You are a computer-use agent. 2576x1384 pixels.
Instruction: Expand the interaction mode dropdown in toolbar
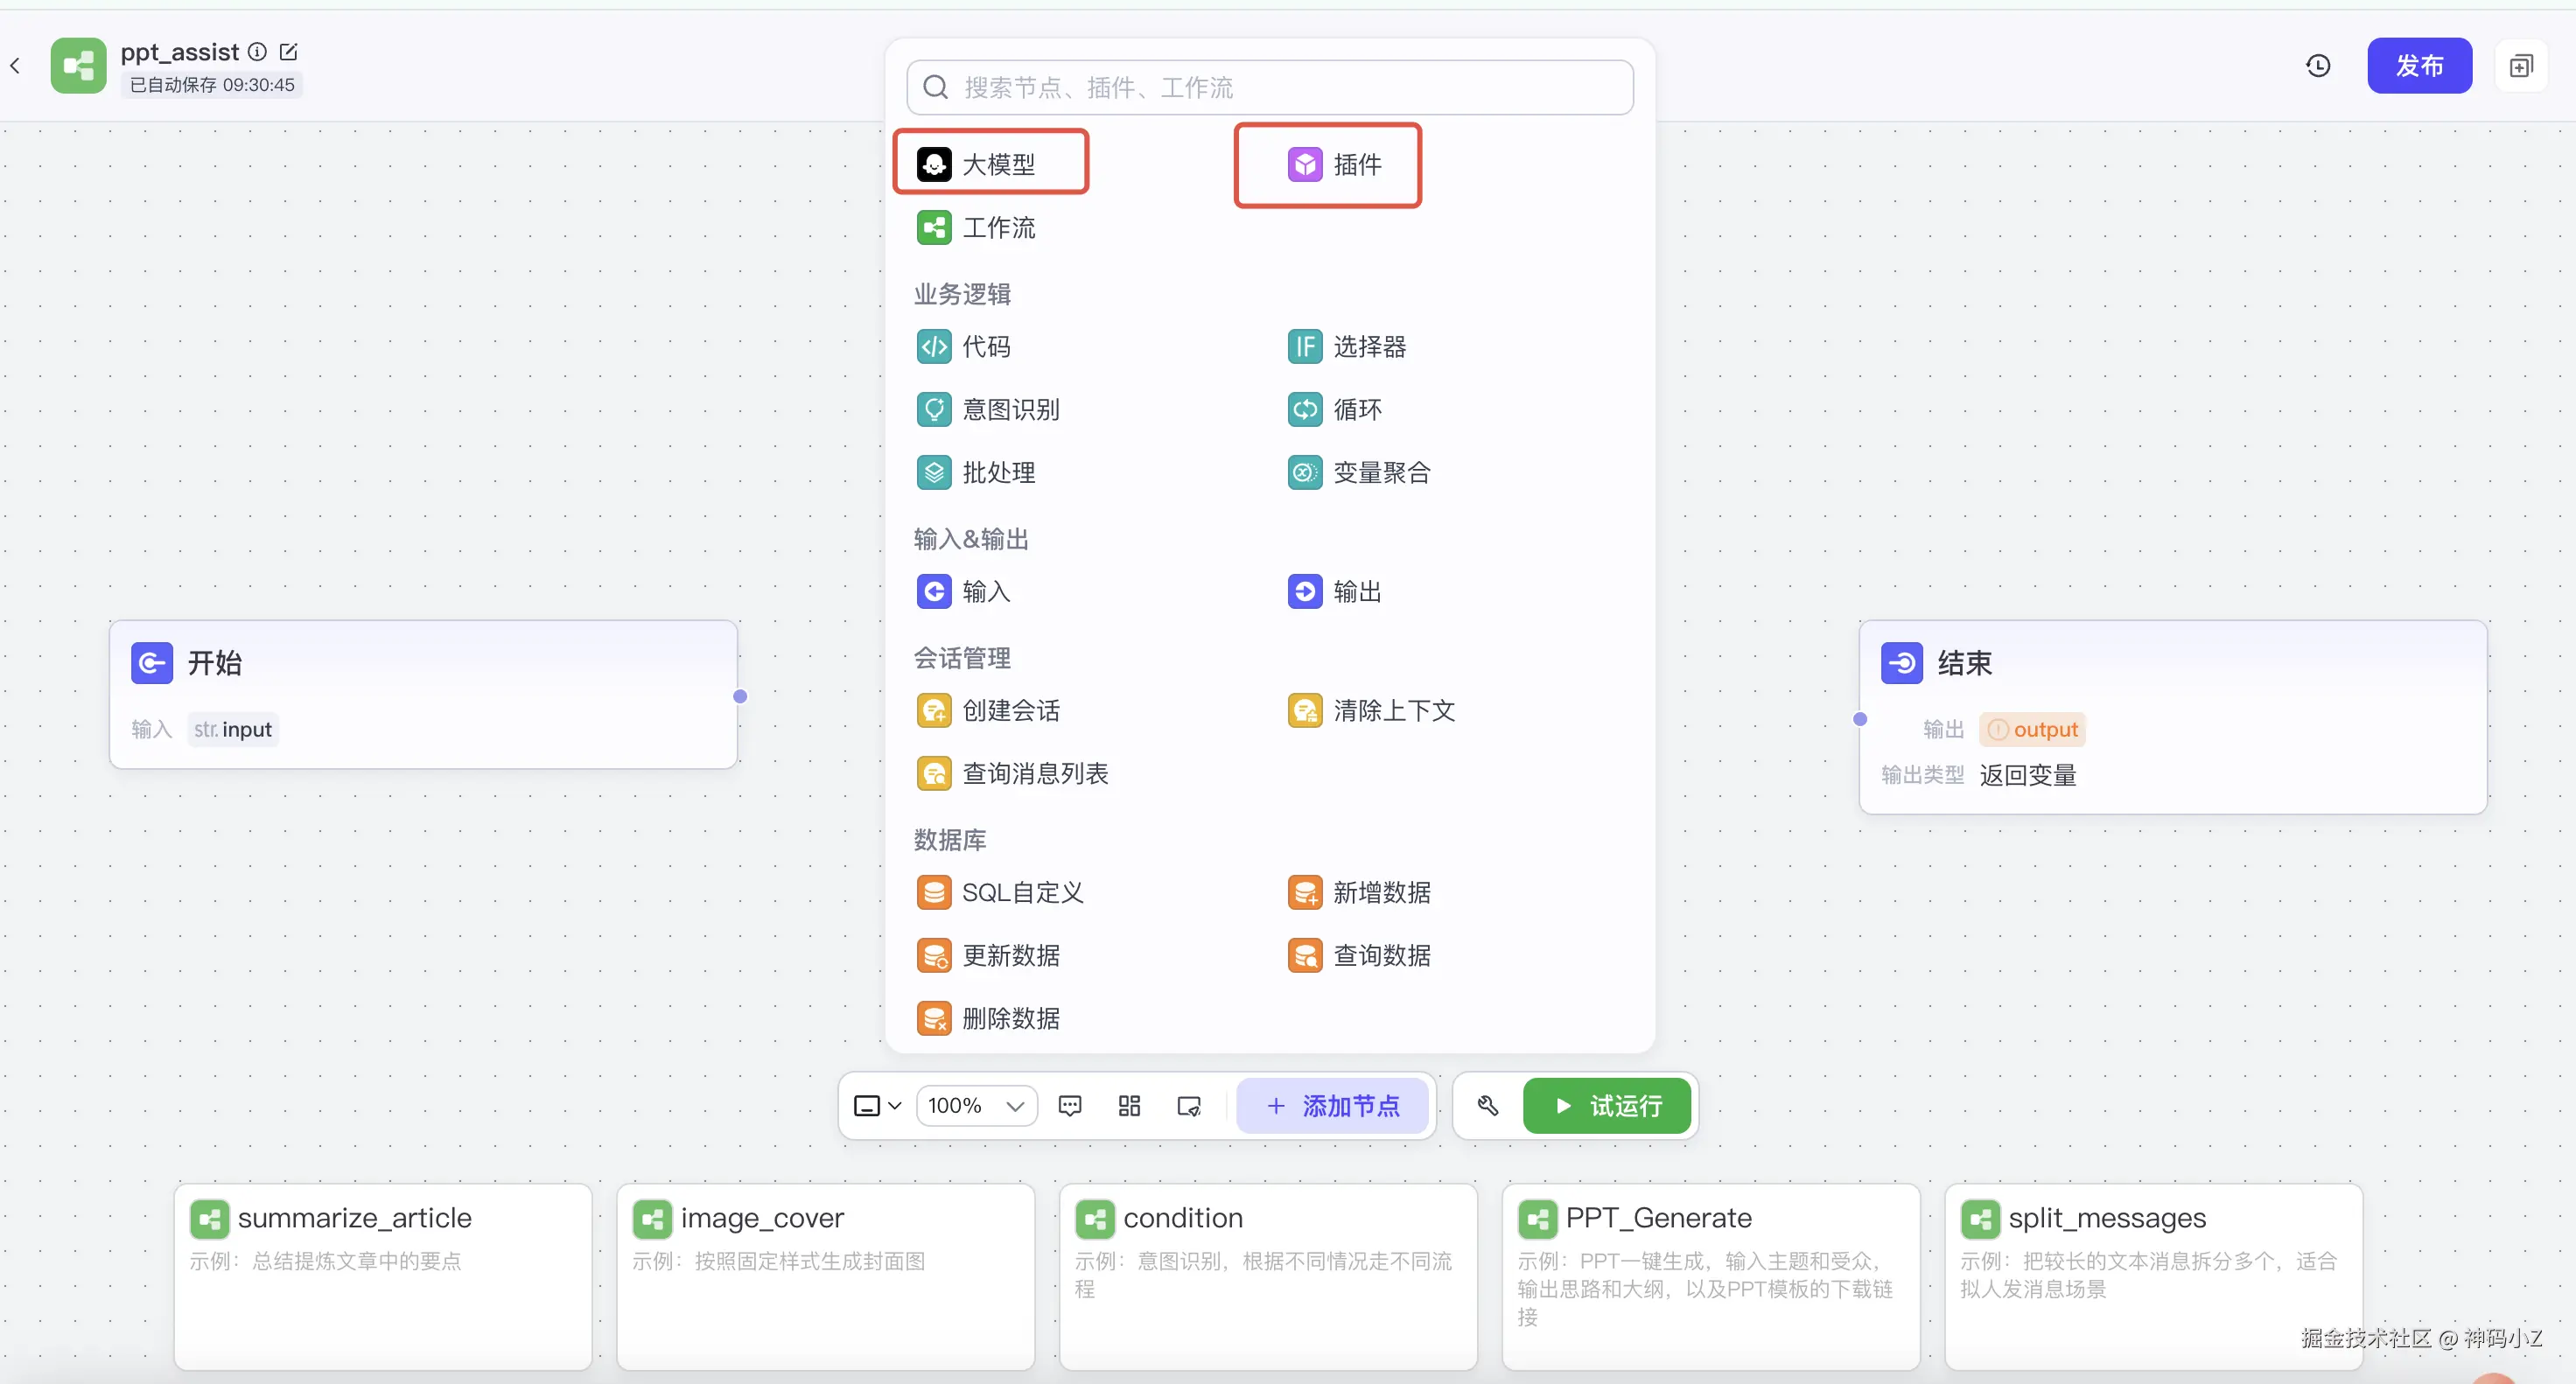(877, 1106)
